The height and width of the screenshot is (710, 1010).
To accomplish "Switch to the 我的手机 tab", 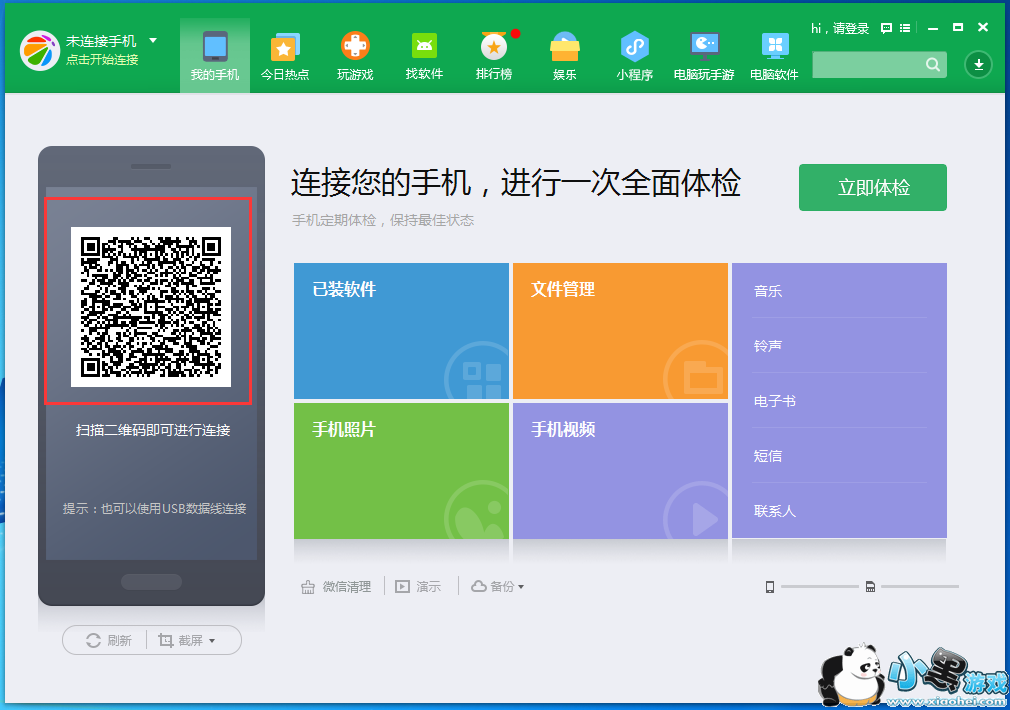I will [215, 56].
